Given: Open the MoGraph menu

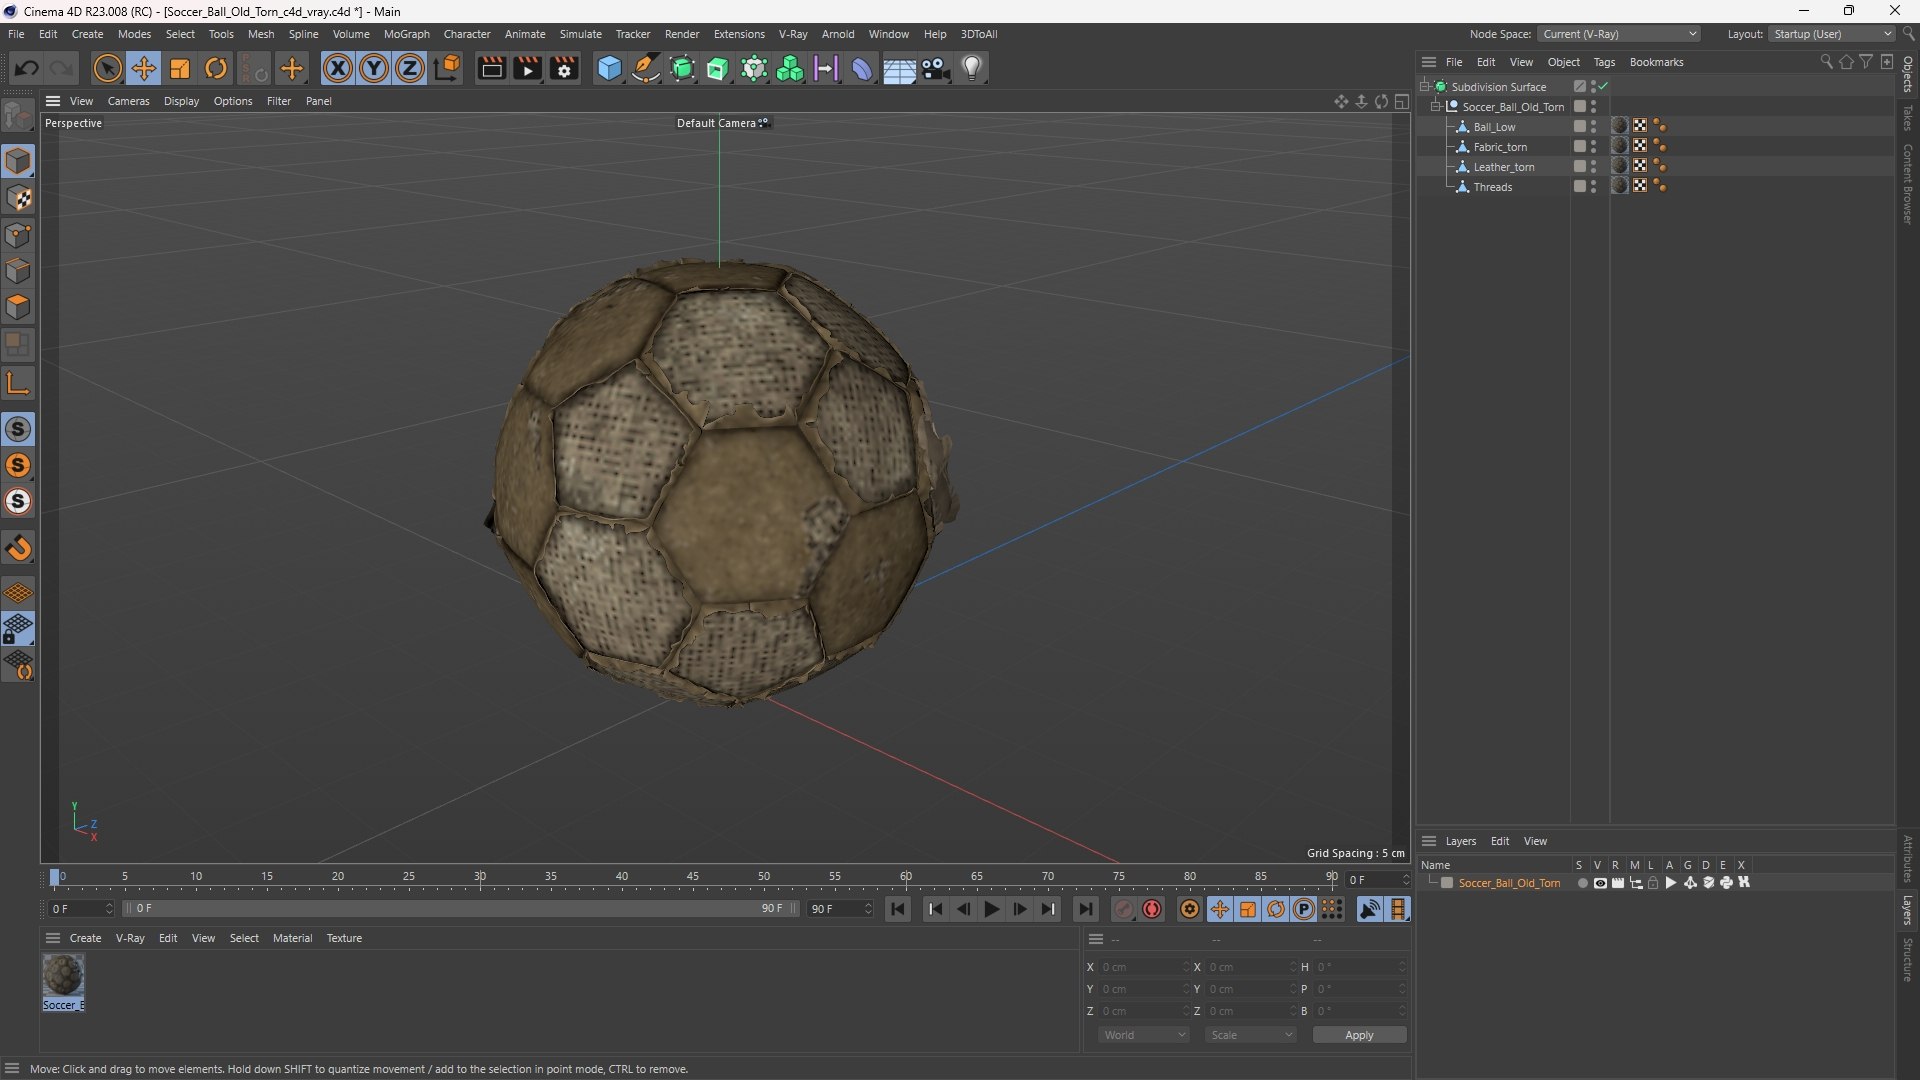Looking at the screenshot, I should pos(406,34).
